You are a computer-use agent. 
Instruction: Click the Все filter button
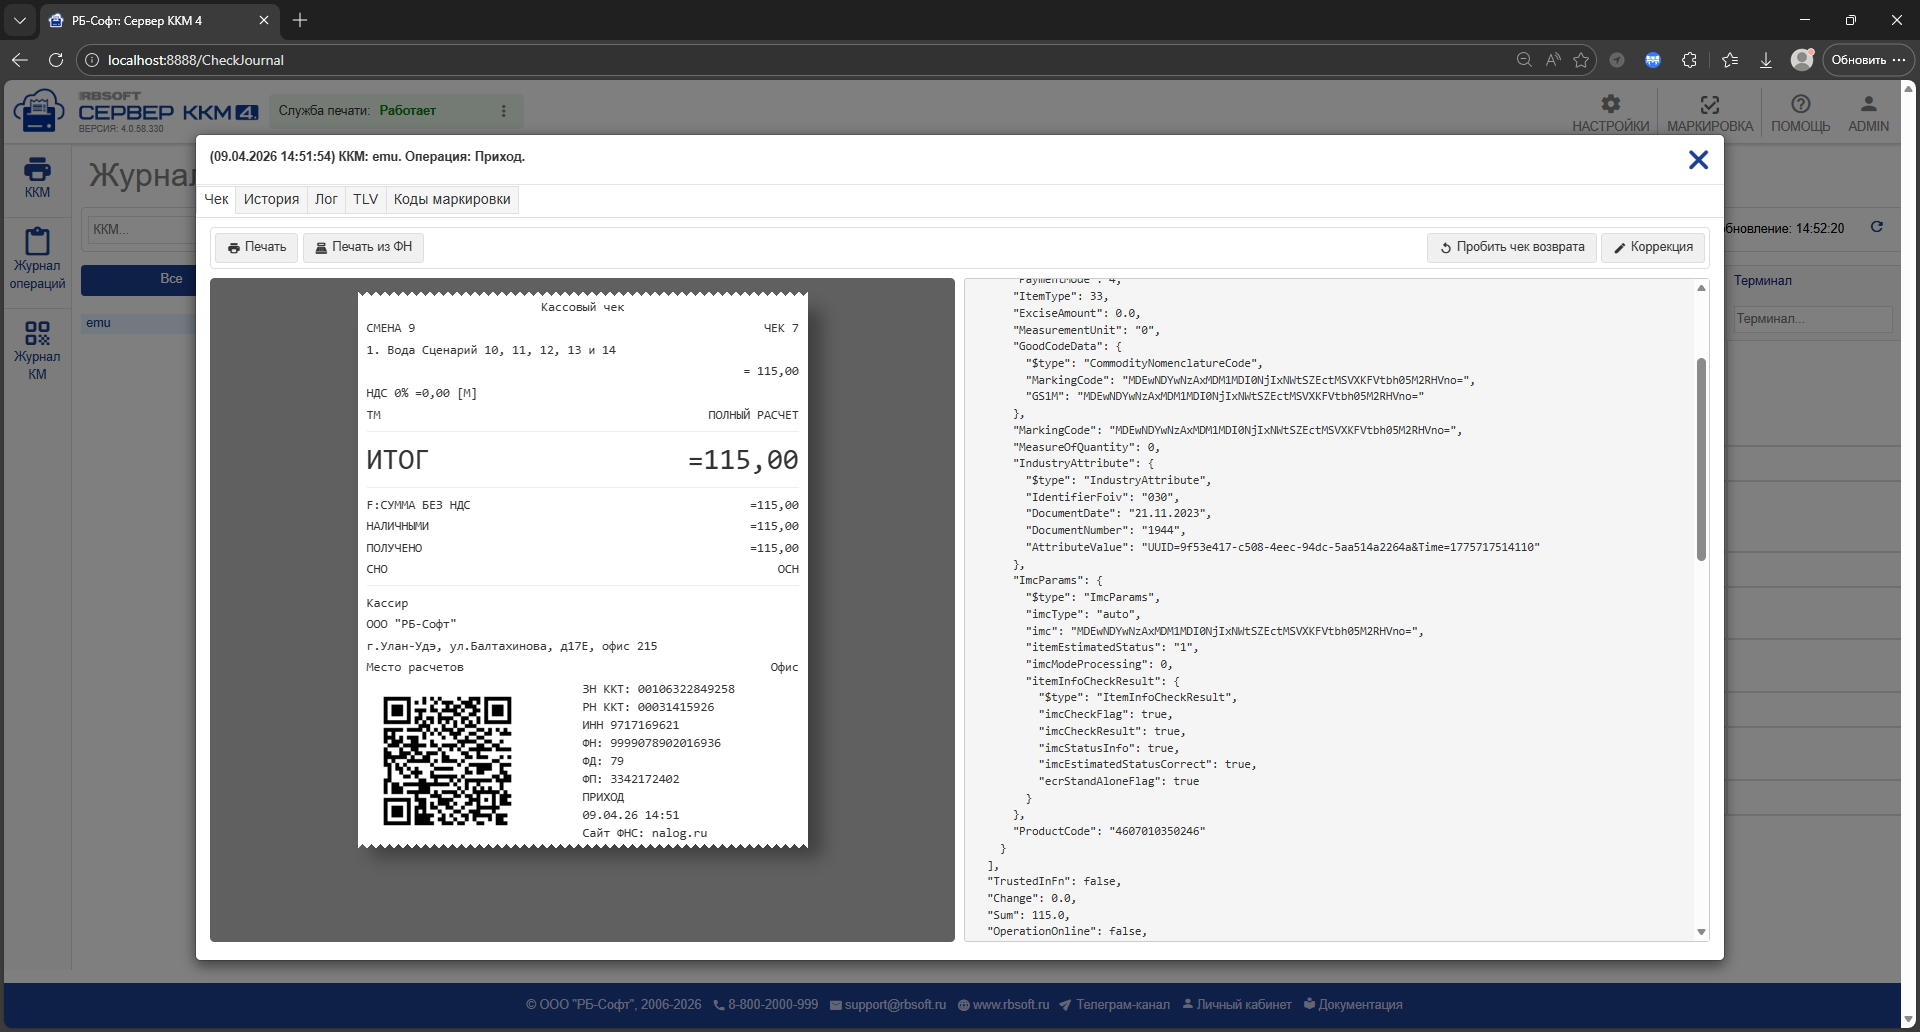pyautogui.click(x=139, y=279)
